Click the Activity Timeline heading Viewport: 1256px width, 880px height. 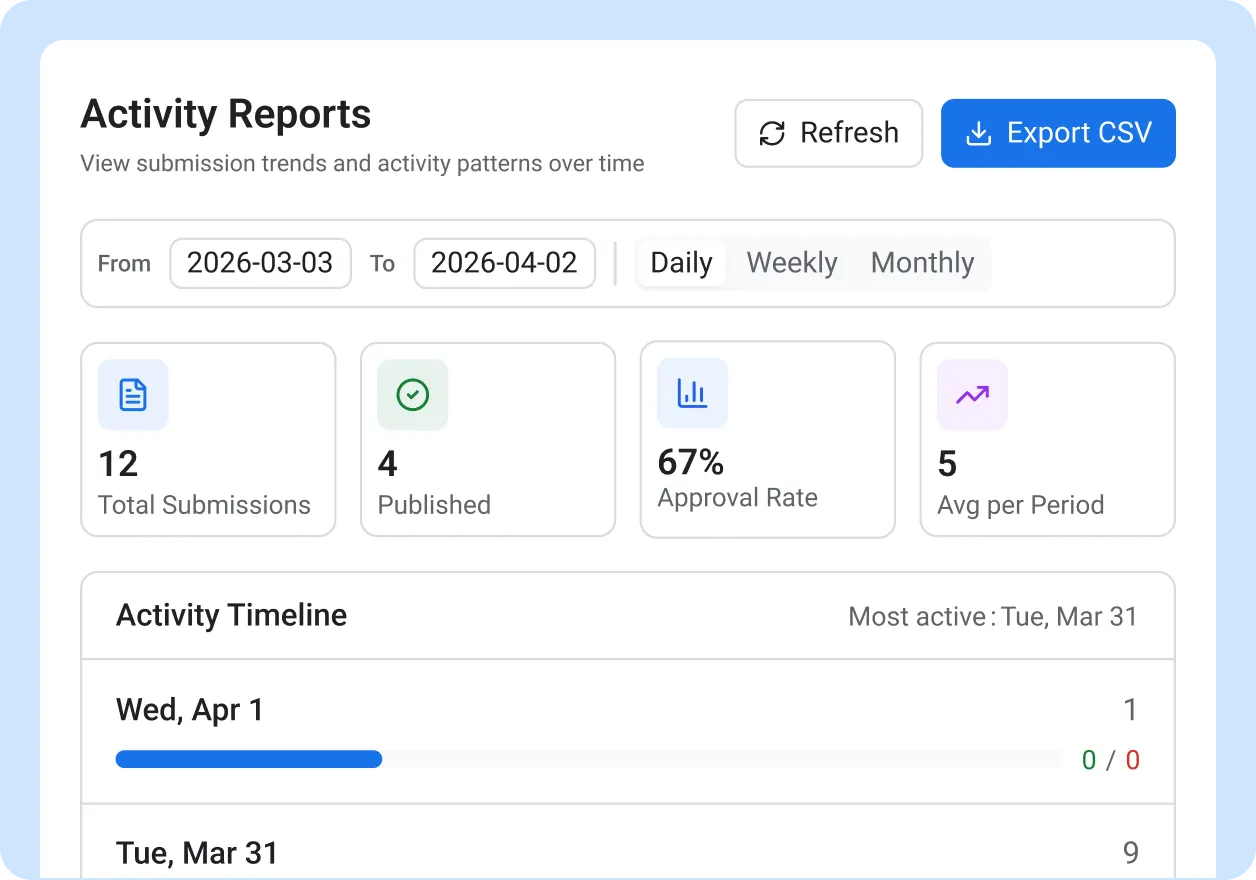[232, 615]
